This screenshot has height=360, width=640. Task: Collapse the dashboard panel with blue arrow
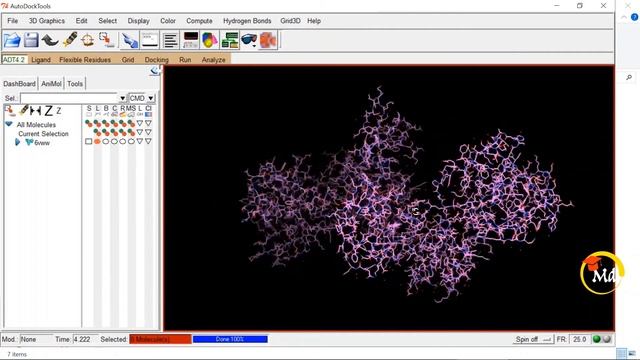(155, 71)
